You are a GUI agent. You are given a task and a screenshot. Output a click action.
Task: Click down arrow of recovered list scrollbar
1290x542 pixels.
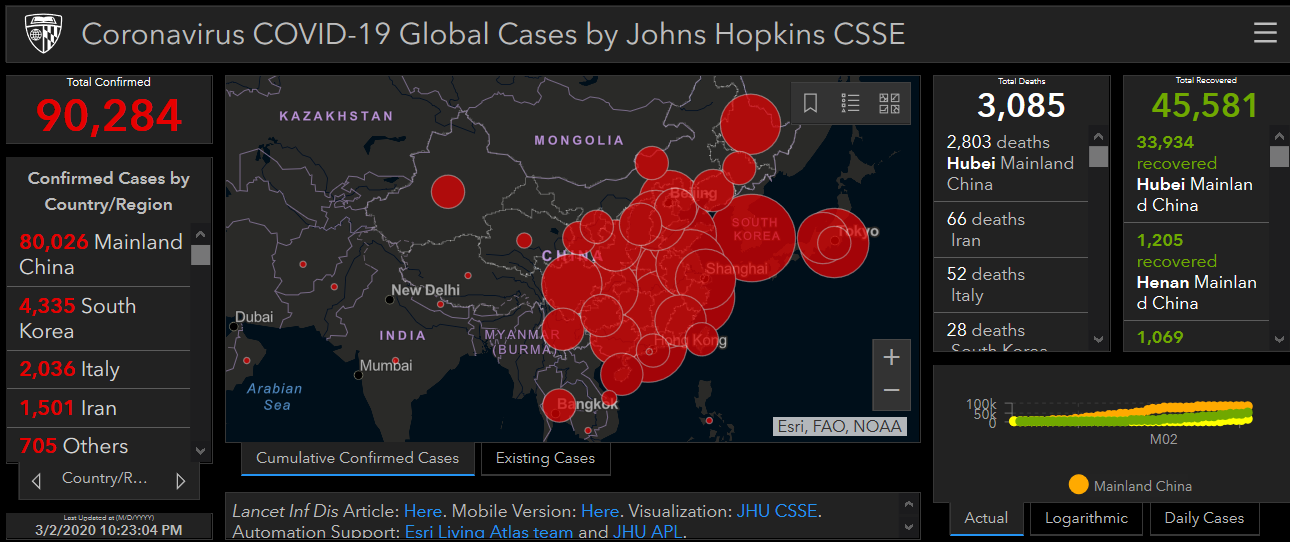tap(1279, 340)
